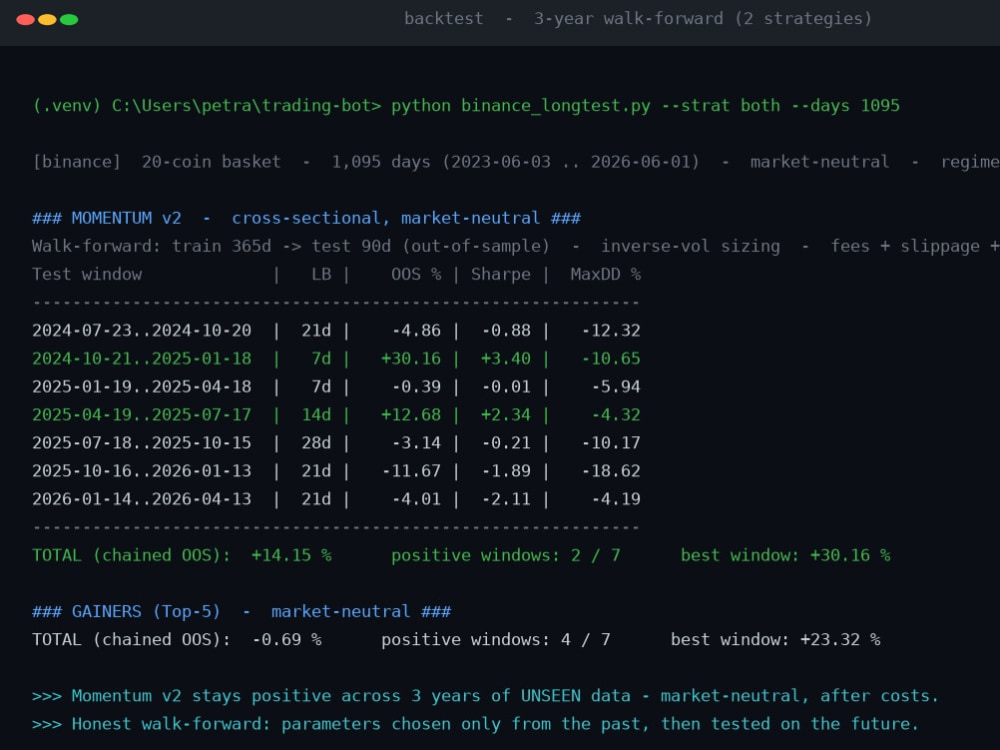The height and width of the screenshot is (750, 1000).
Task: Select the row 2025-04-19..2025-07-17
Action: (336, 415)
